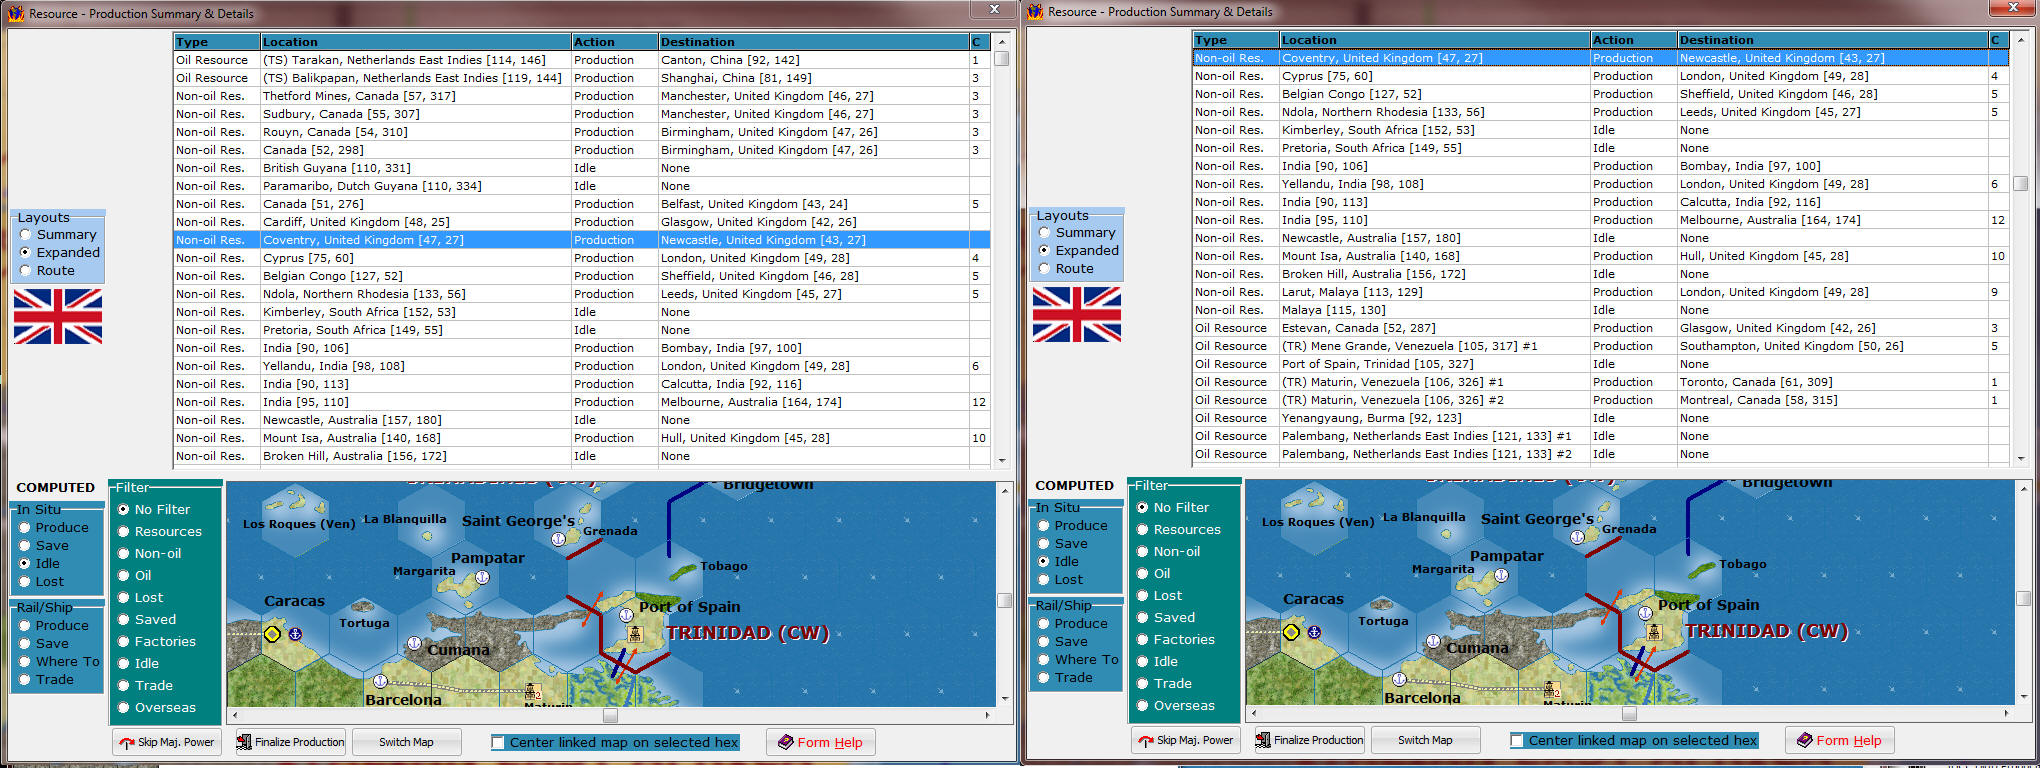The height and width of the screenshot is (768, 2040).
Task: Click the Cumana port anchor in left map
Action: pyautogui.click(x=414, y=643)
